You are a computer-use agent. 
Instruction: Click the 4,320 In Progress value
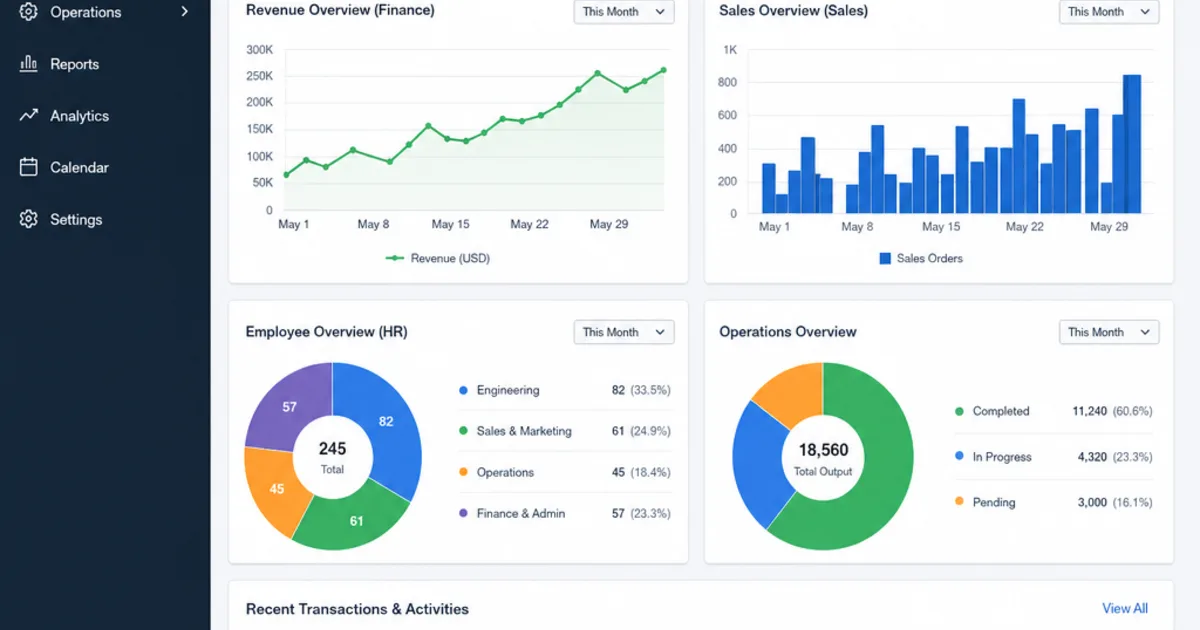point(1092,457)
